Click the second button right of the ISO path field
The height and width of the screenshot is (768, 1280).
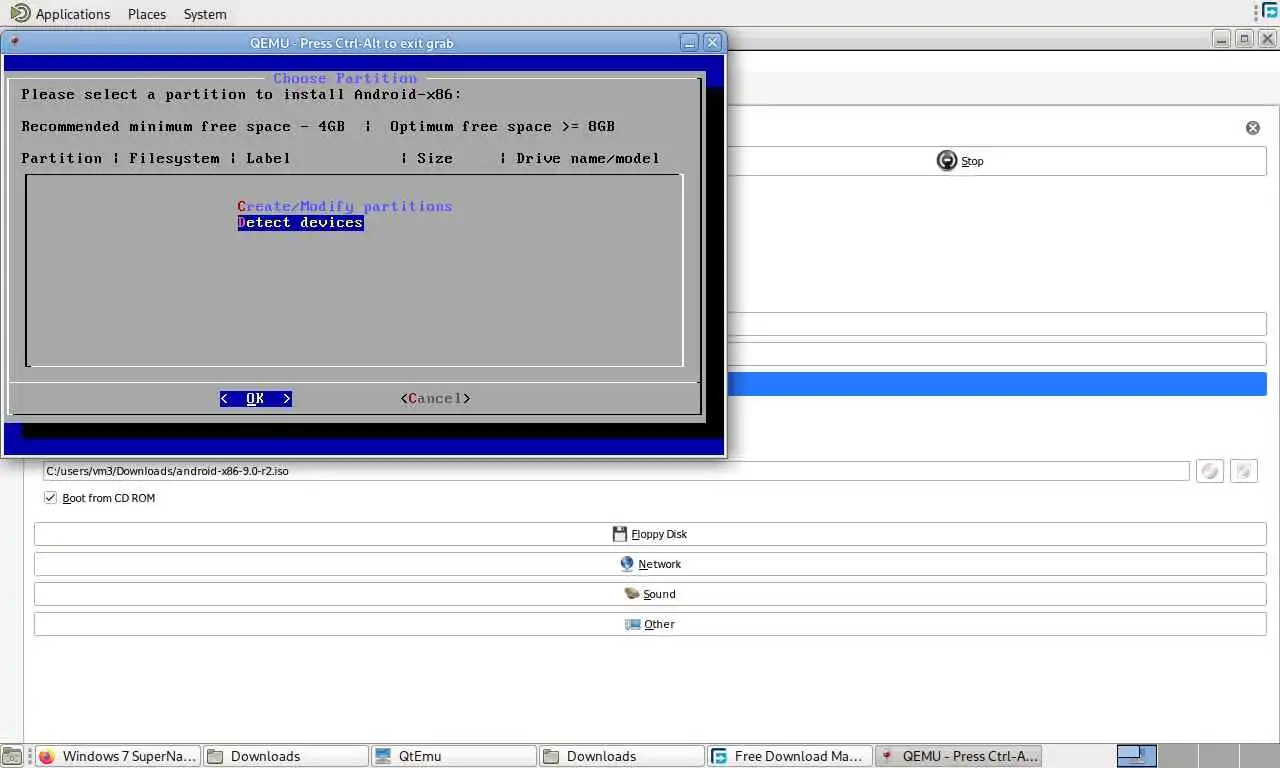1243,471
